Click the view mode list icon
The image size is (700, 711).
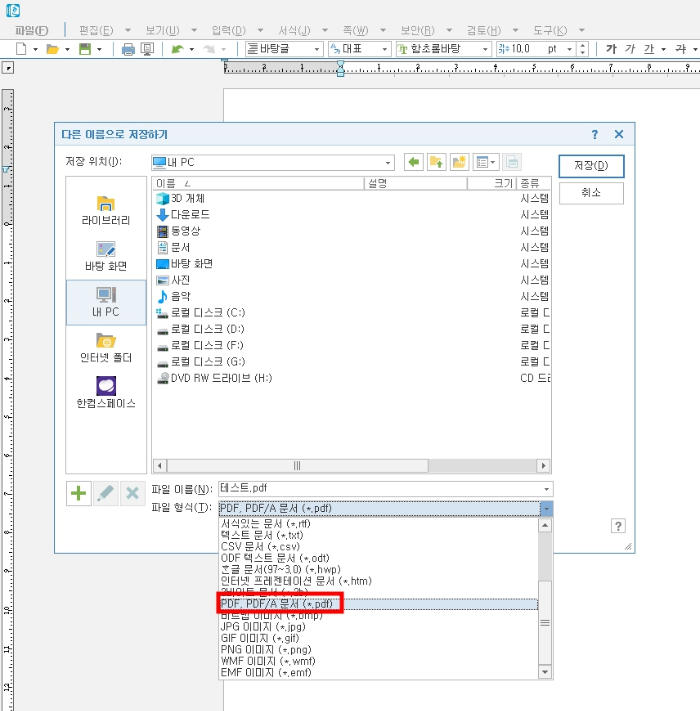486,162
